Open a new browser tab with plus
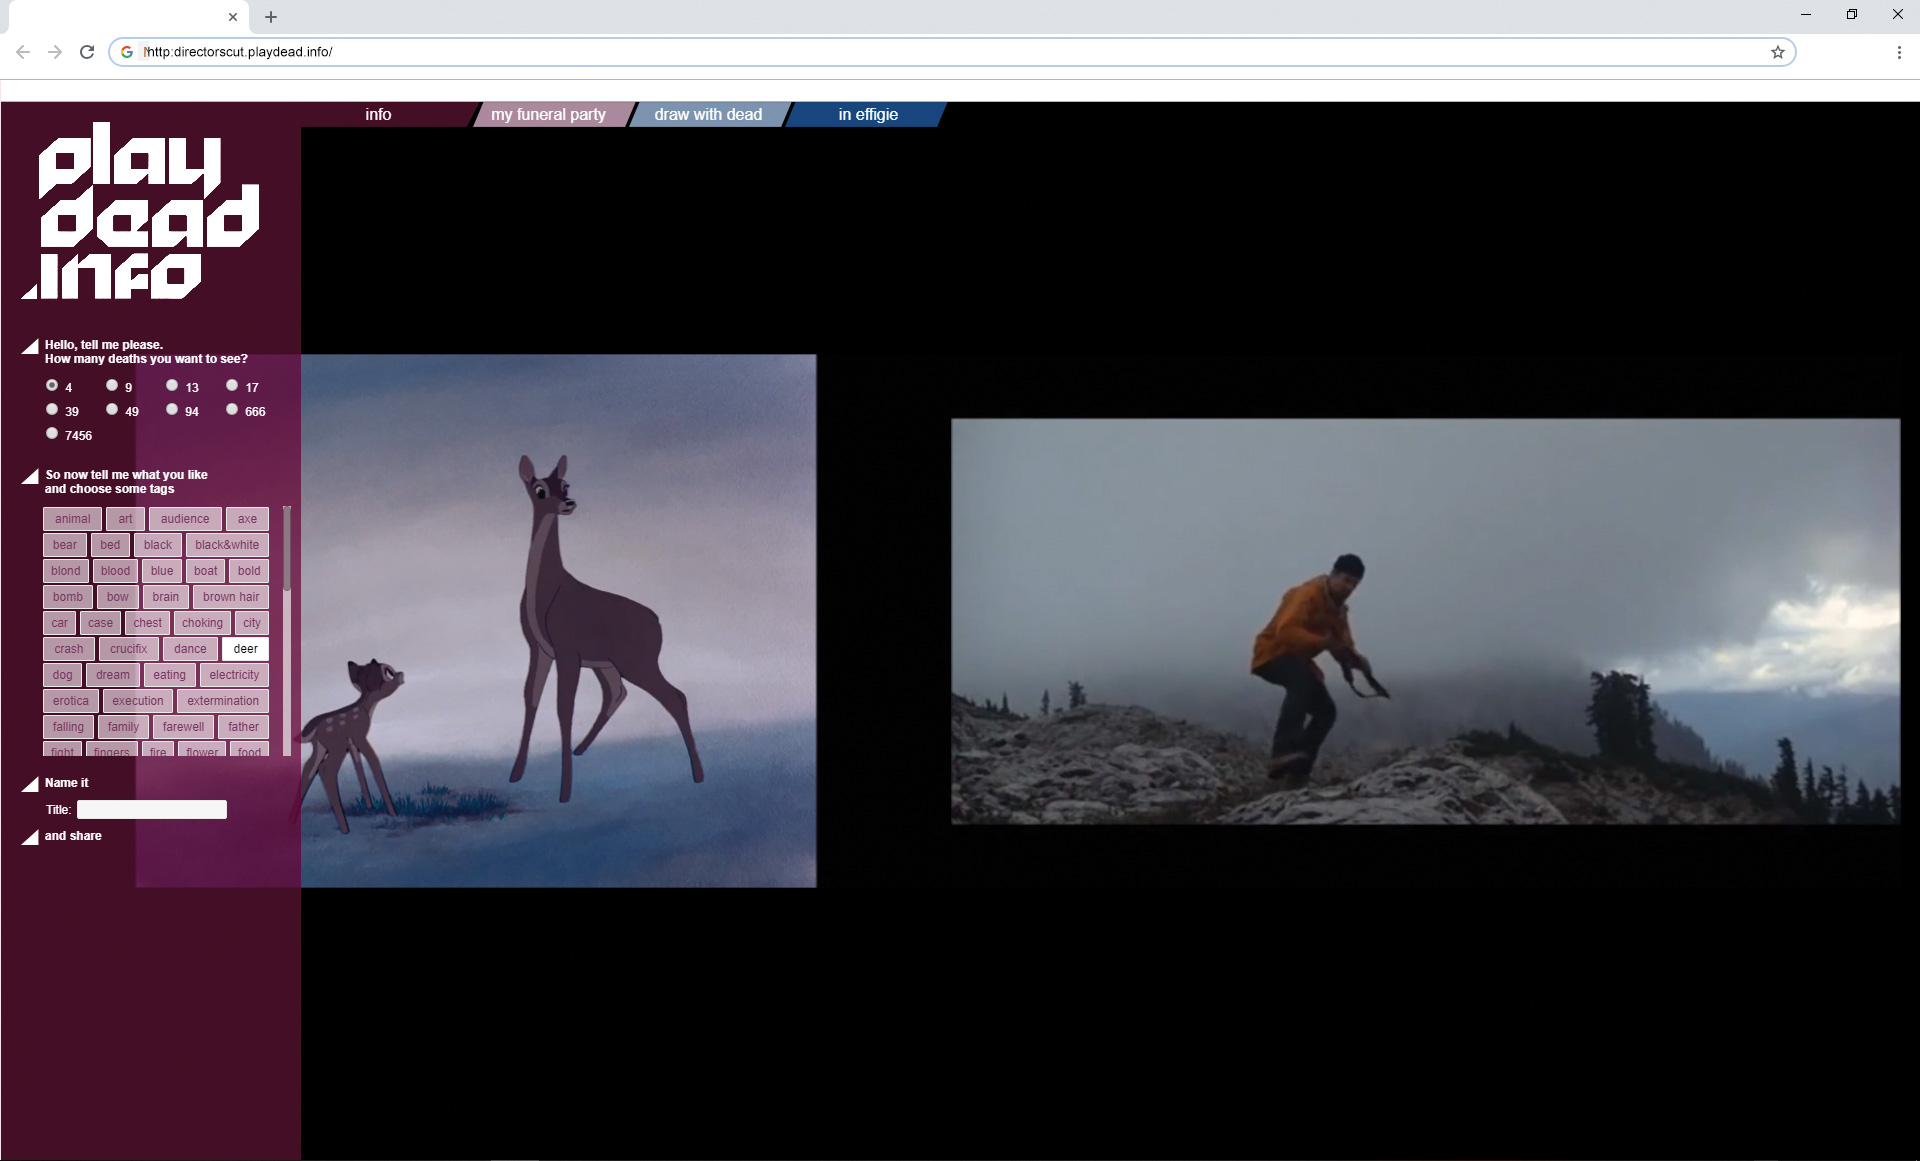The height and width of the screenshot is (1161, 1920). pos(271,17)
